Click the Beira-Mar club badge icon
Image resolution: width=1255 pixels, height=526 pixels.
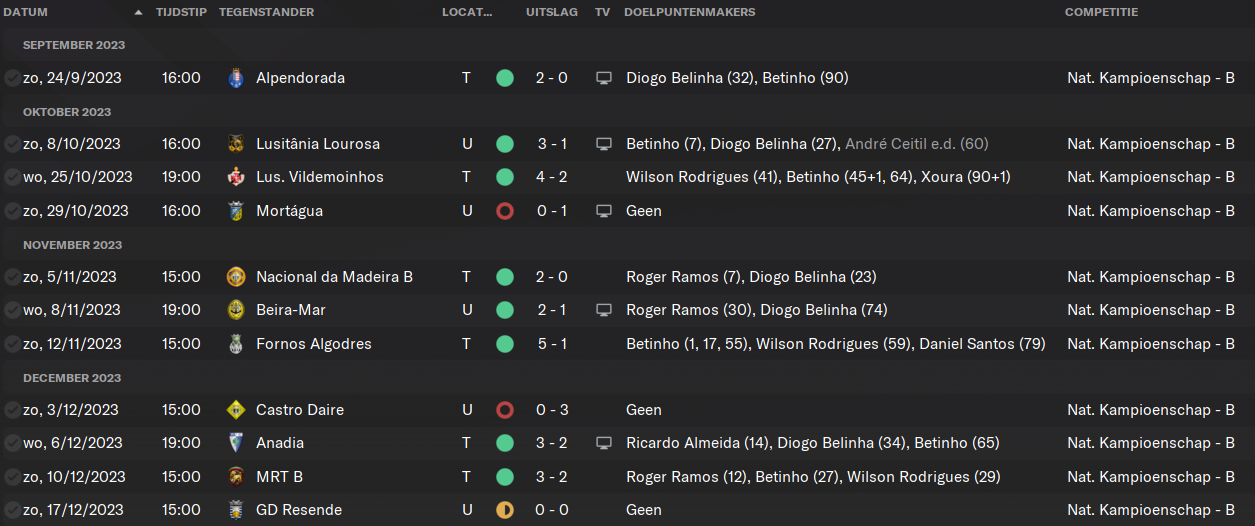[x=236, y=310]
